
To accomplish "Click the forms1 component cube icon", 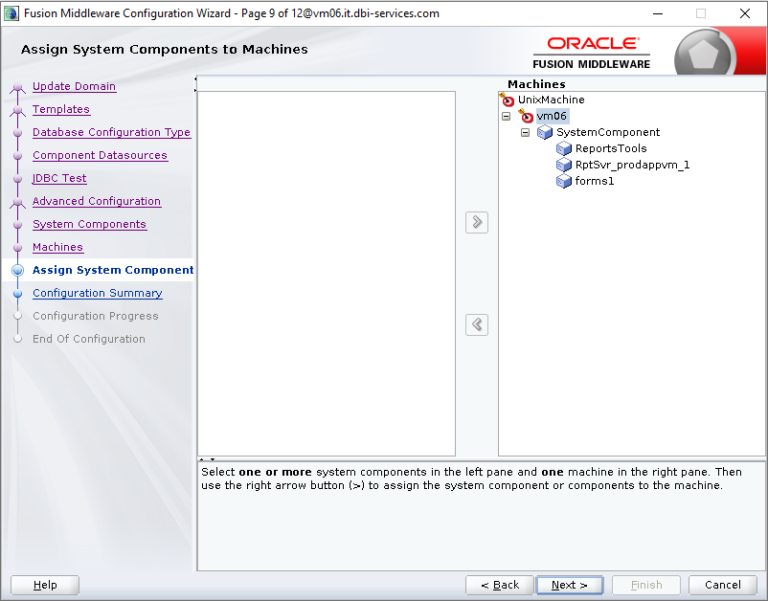I will (x=564, y=181).
